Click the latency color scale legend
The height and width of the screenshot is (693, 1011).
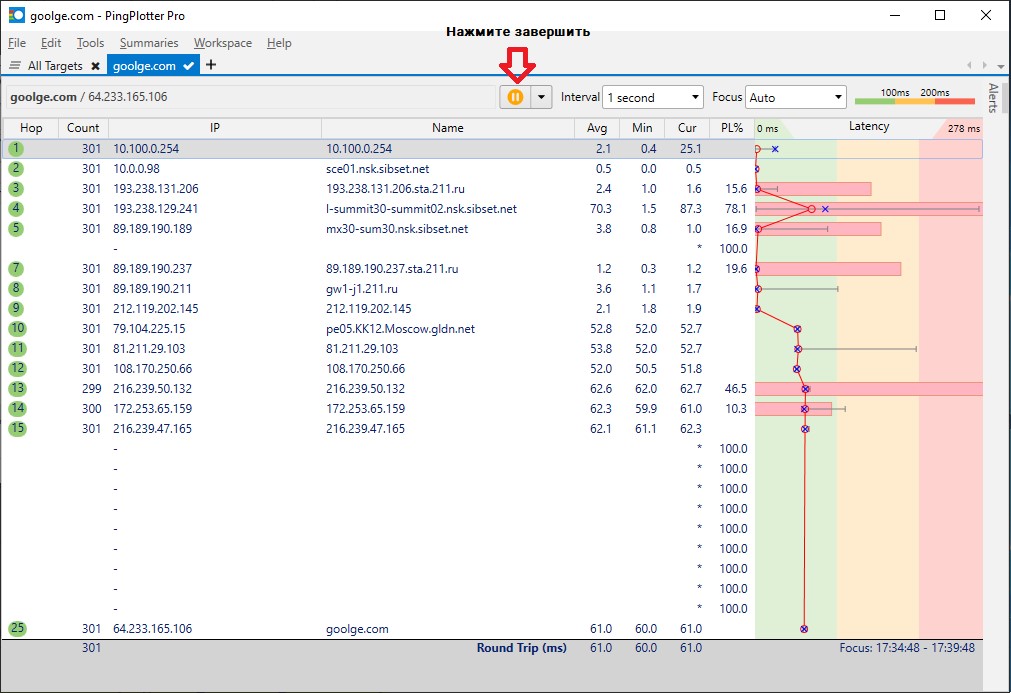(x=914, y=97)
